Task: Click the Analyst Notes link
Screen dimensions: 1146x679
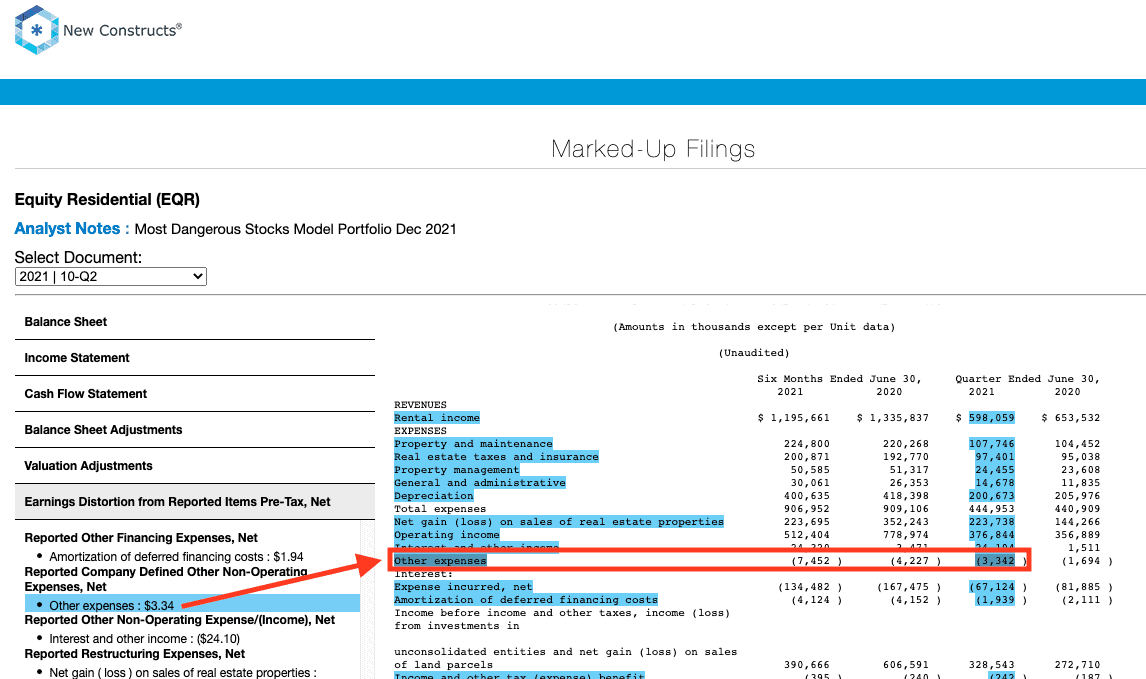Action: [x=72, y=229]
